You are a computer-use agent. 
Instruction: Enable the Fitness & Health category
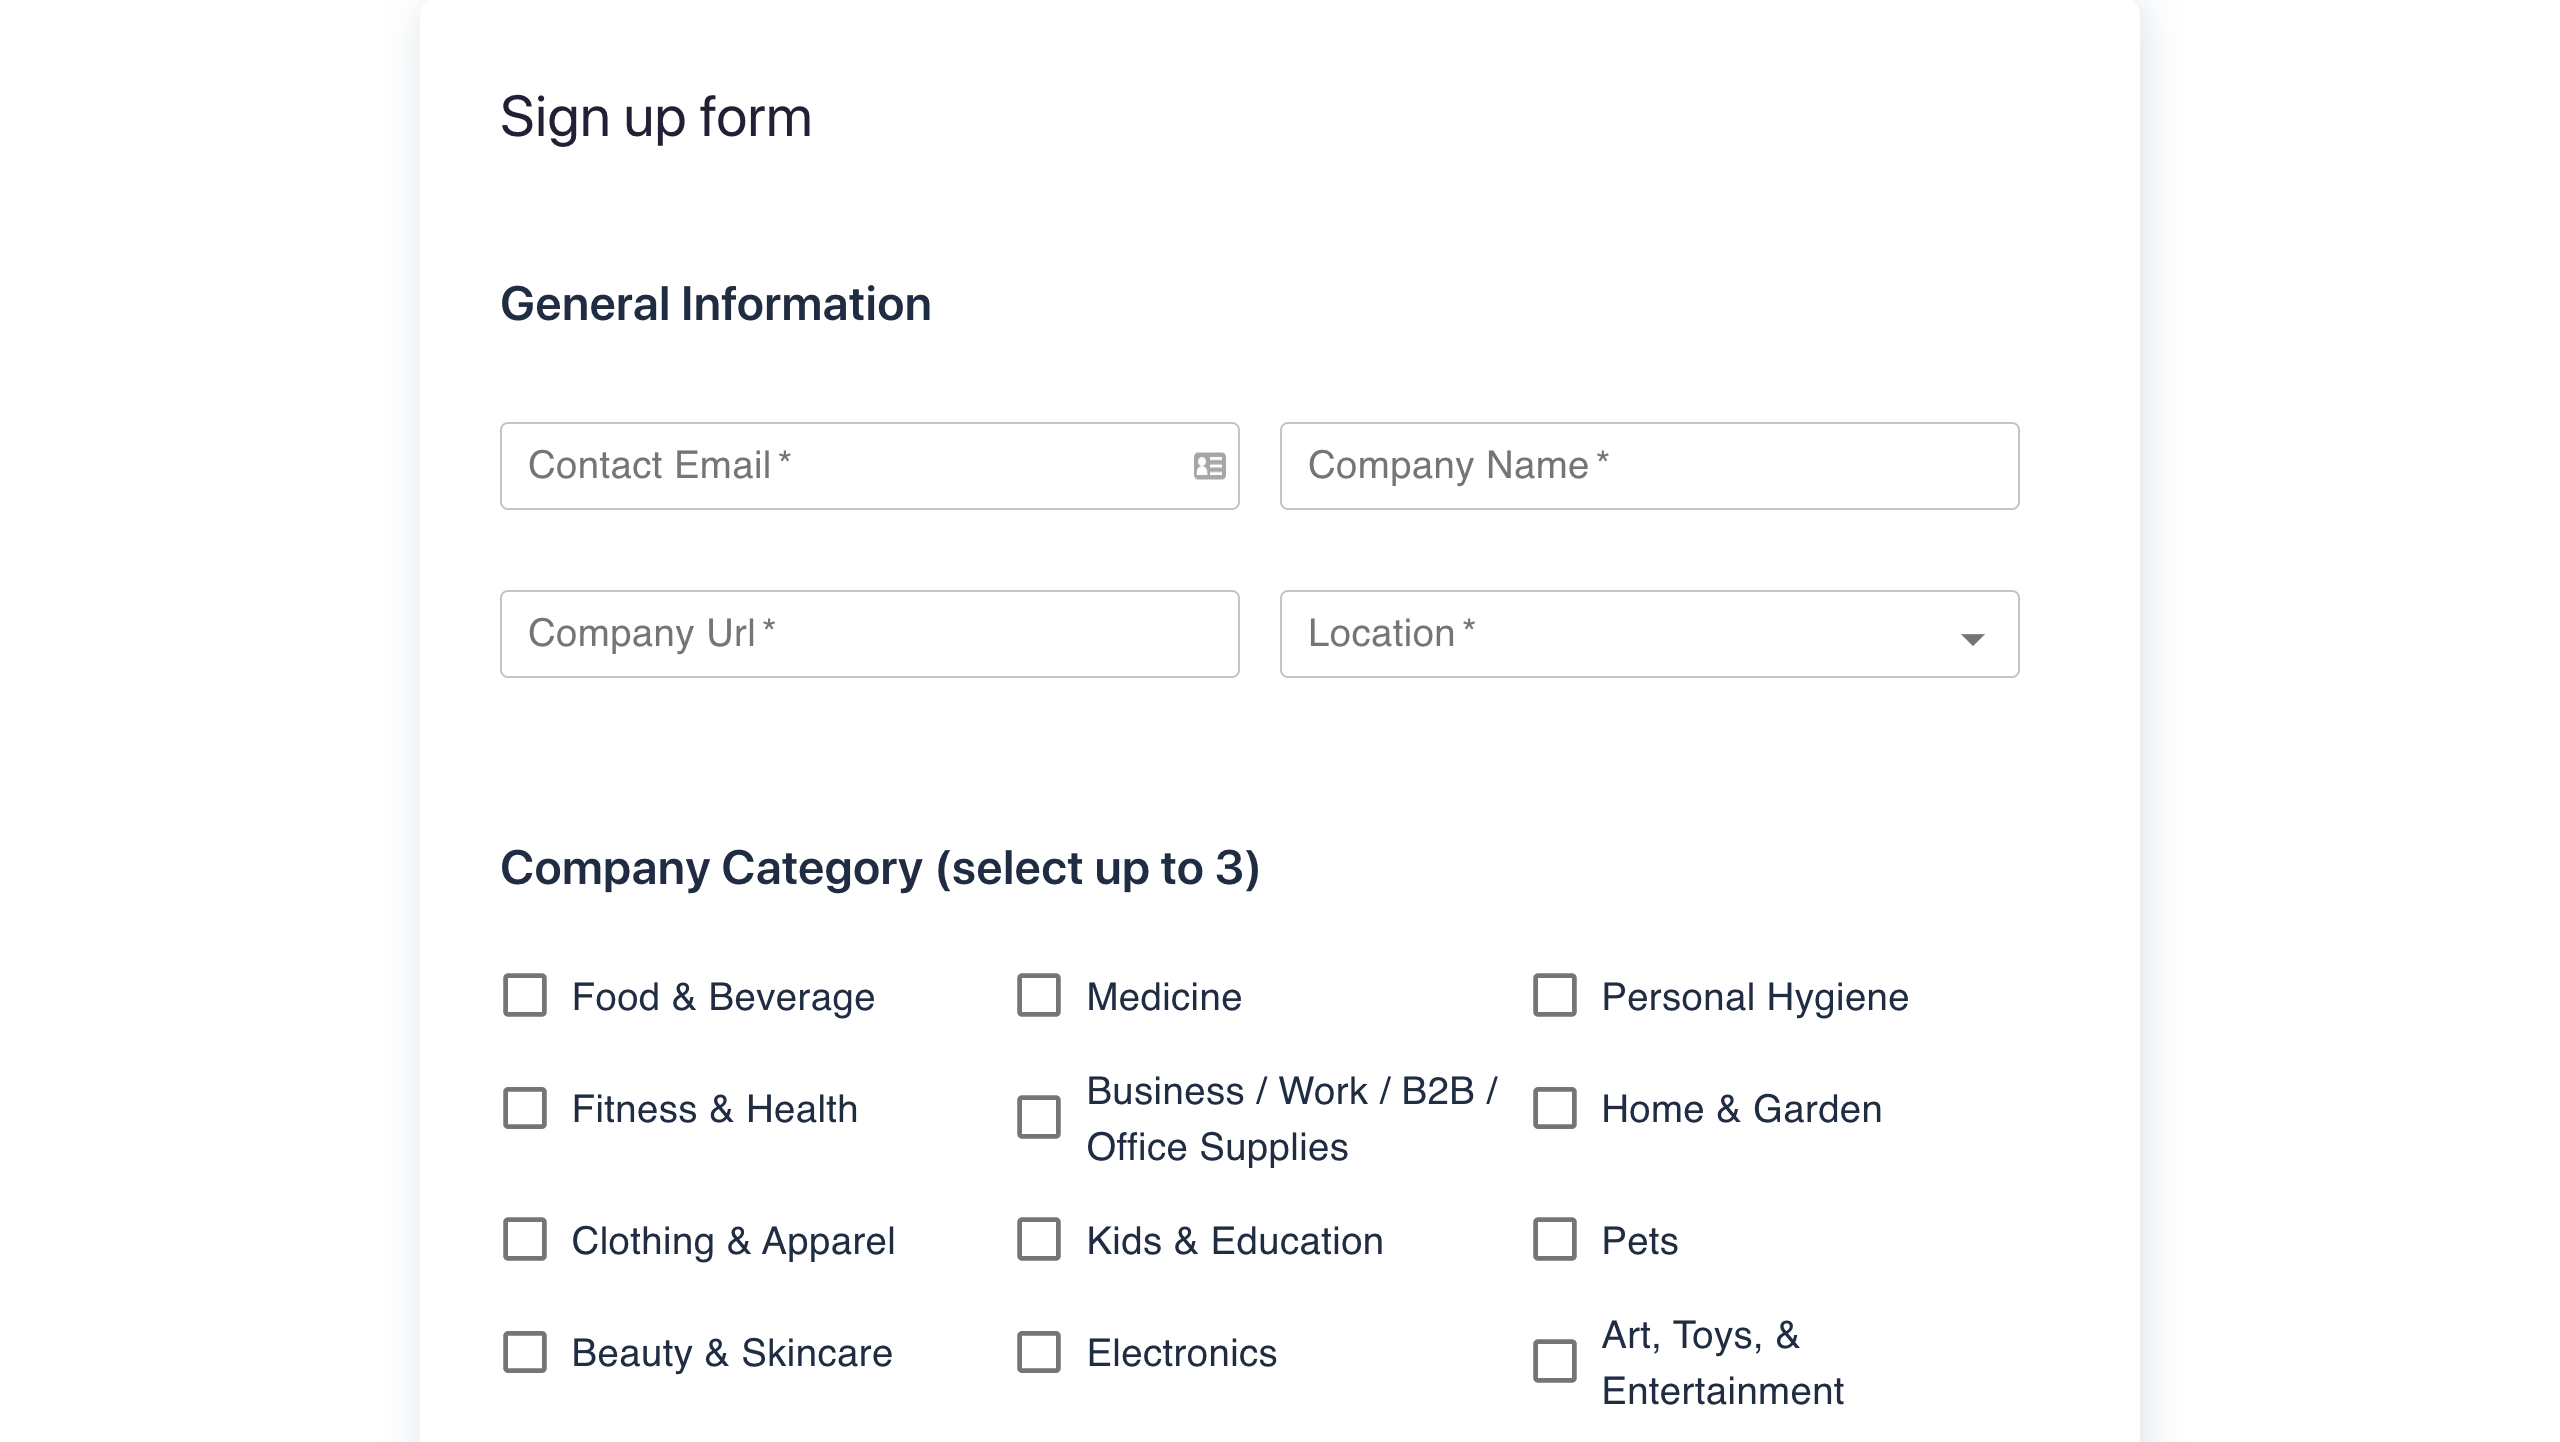[x=525, y=1108]
